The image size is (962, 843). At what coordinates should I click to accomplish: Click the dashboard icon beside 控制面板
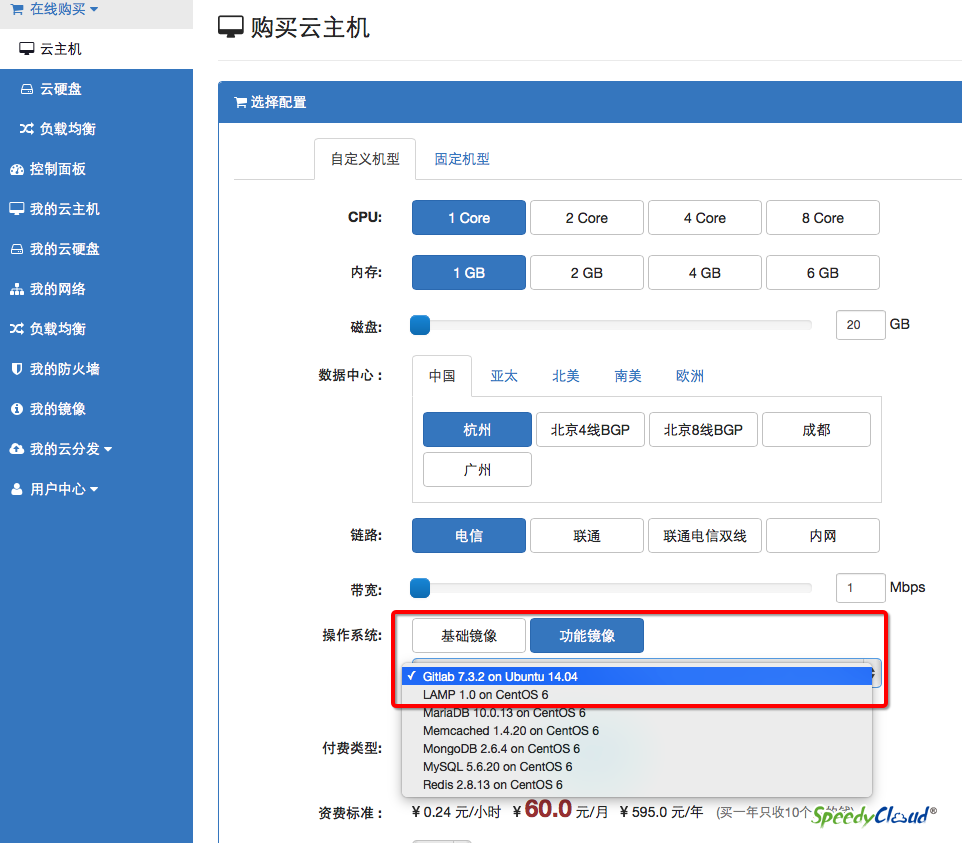[x=17, y=169]
